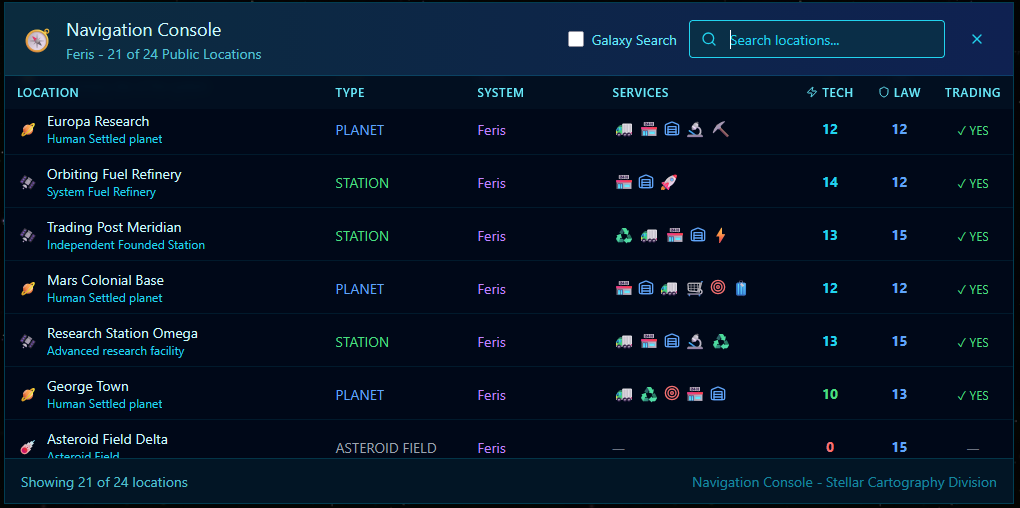The image size is (1020, 508).
Task: Click the warehouse icon for Research Station Omega
Action: point(672,341)
